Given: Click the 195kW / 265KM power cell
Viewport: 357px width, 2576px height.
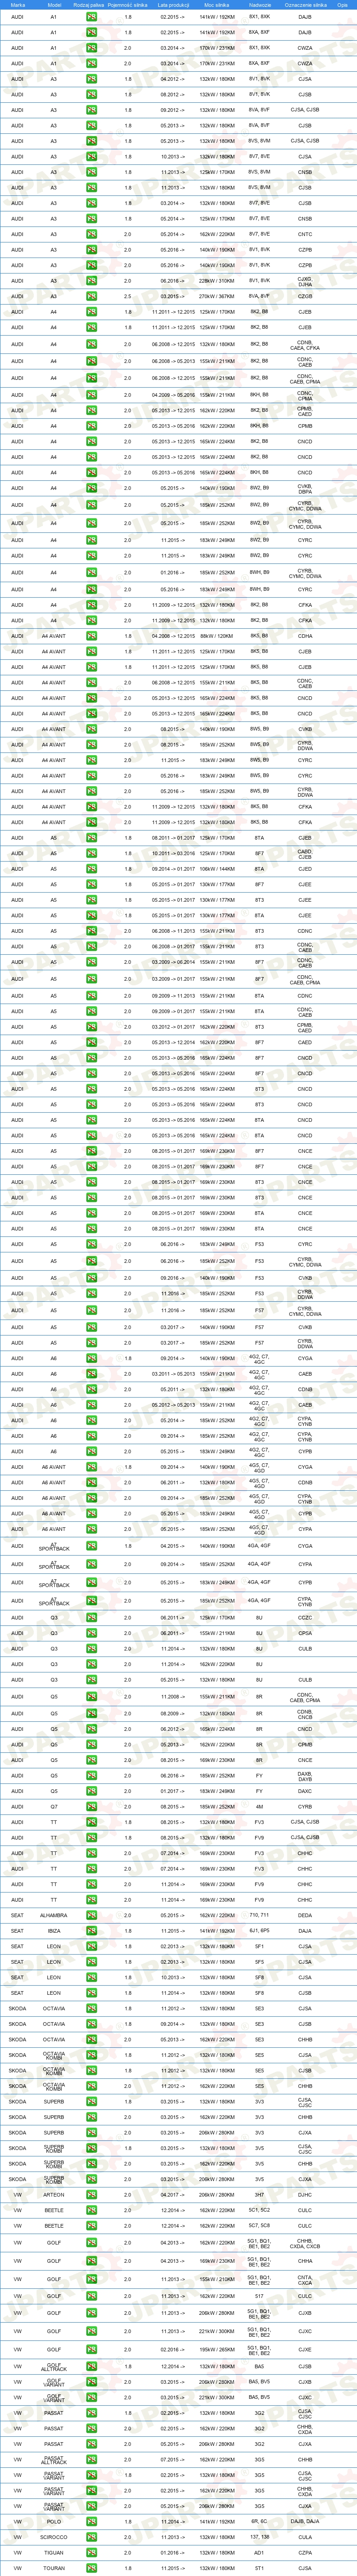Looking at the screenshot, I should click(216, 2350).
